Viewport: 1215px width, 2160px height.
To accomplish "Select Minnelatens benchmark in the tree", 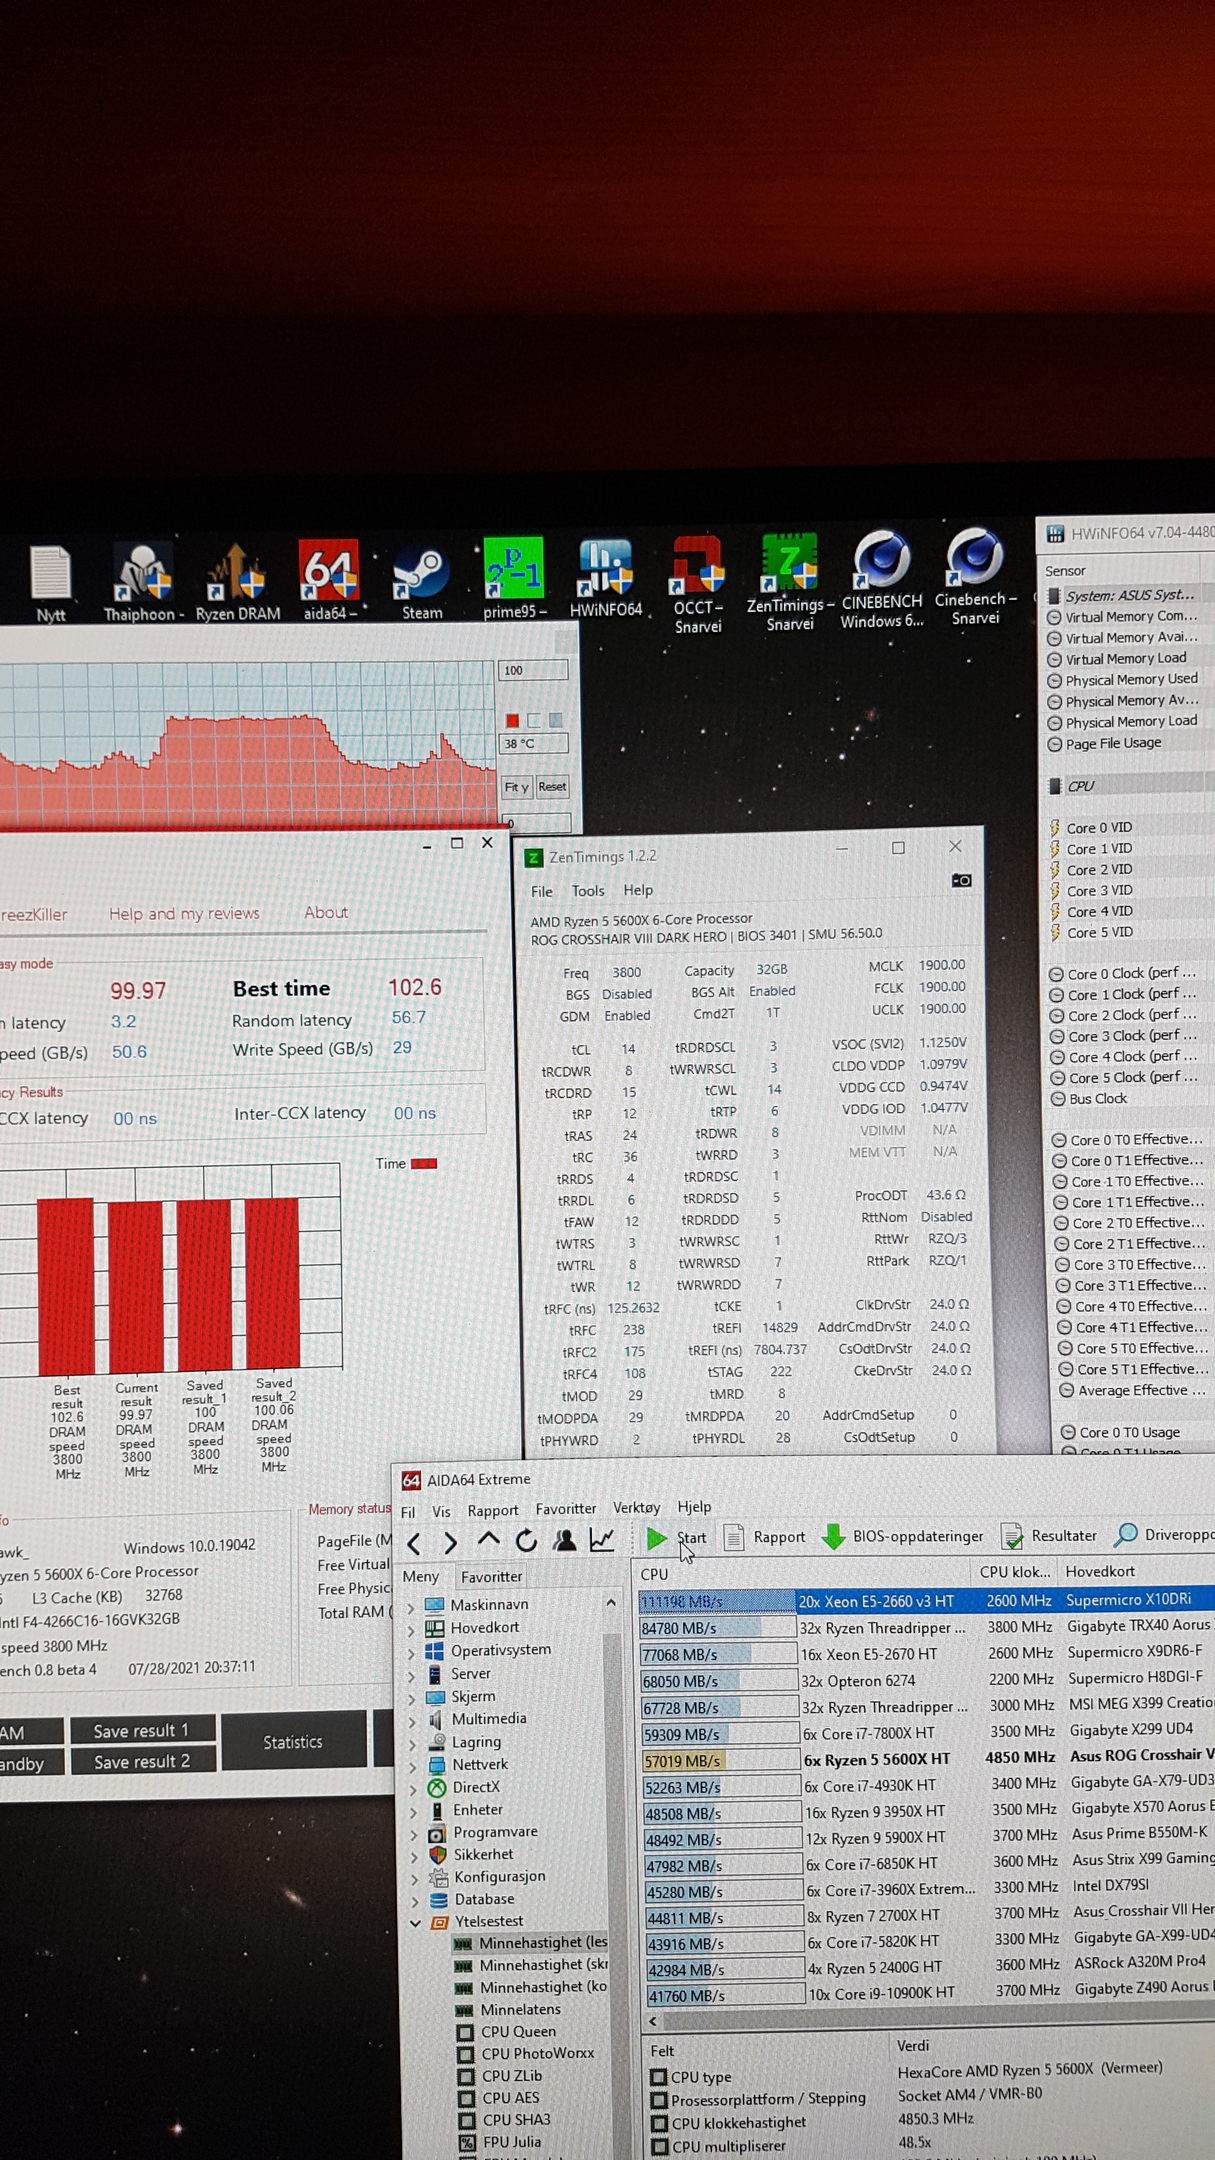I will [520, 2010].
